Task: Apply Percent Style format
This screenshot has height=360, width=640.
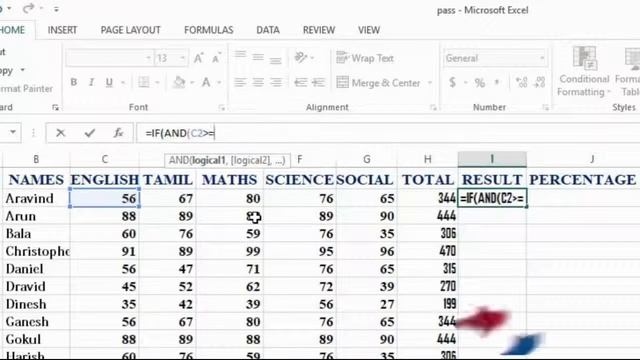Action: [480, 83]
